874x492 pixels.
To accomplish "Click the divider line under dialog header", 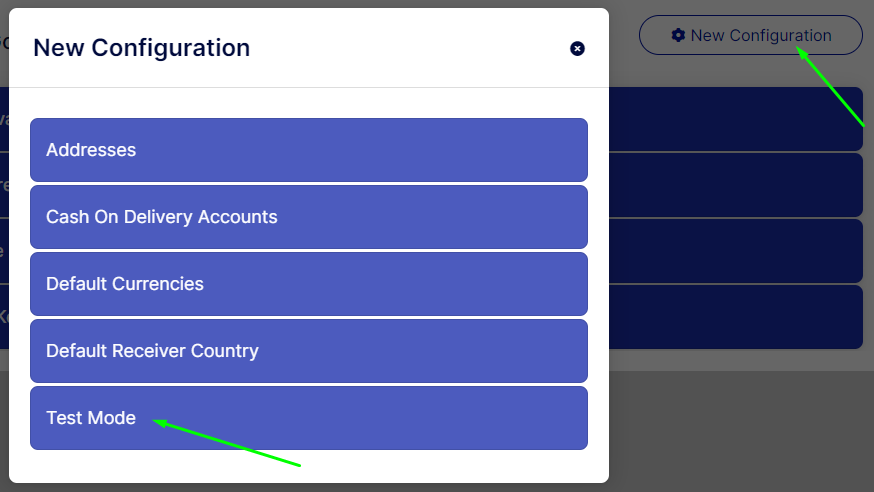I will coord(309,87).
